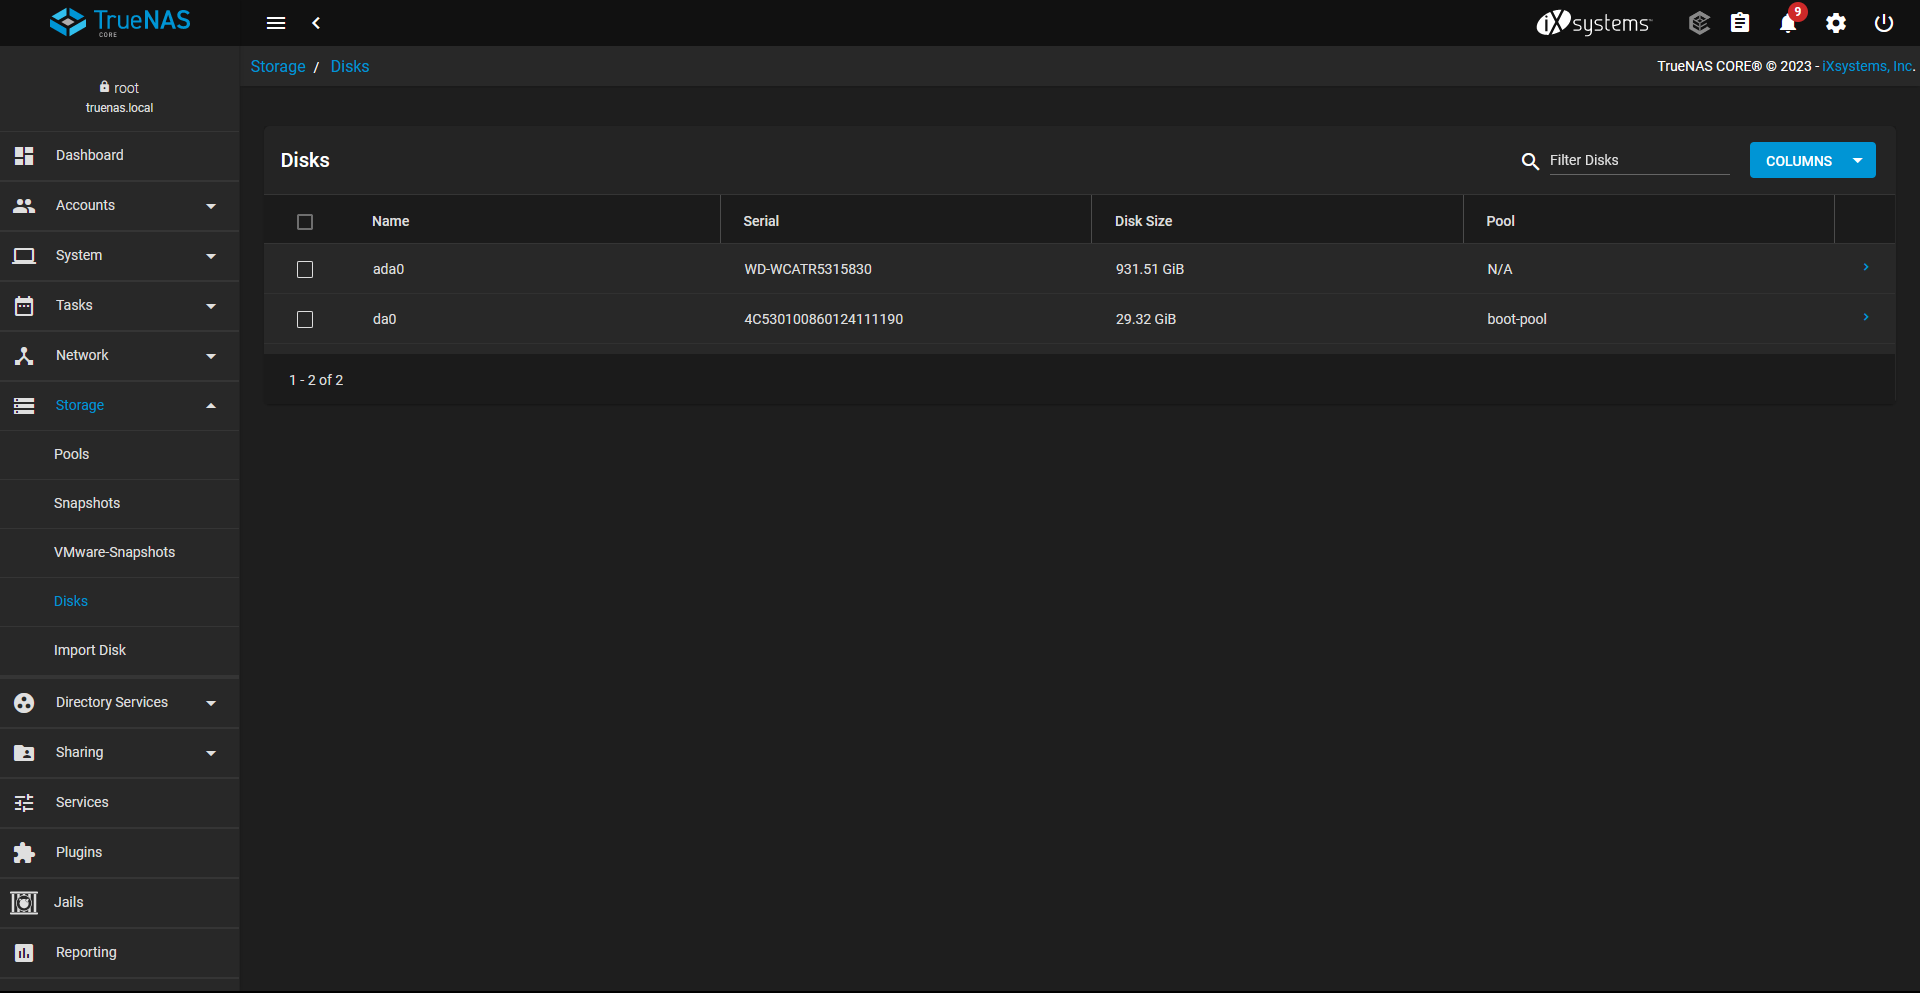Click the Jails icon in sidebar
The width and height of the screenshot is (1920, 993).
coord(24,902)
